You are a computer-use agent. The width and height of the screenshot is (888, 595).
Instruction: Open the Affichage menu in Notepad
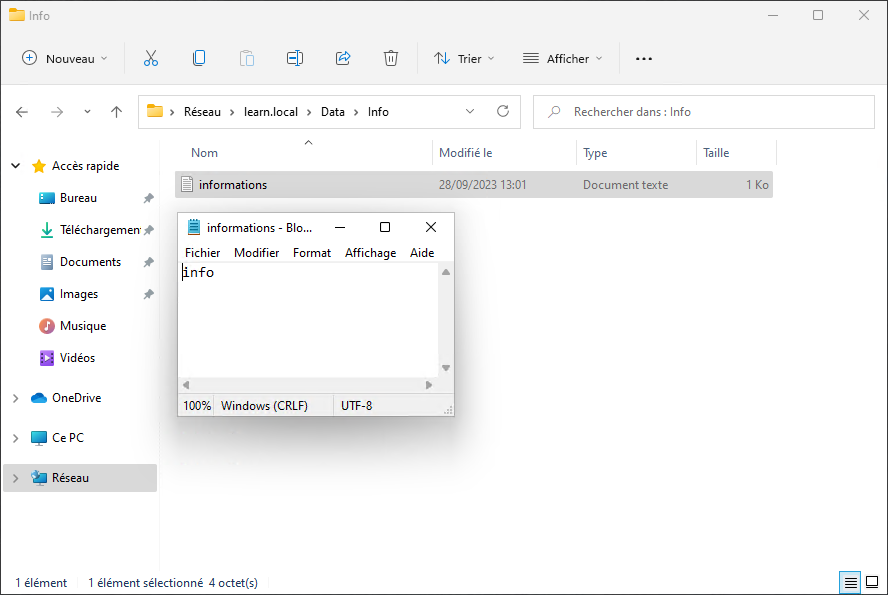370,252
